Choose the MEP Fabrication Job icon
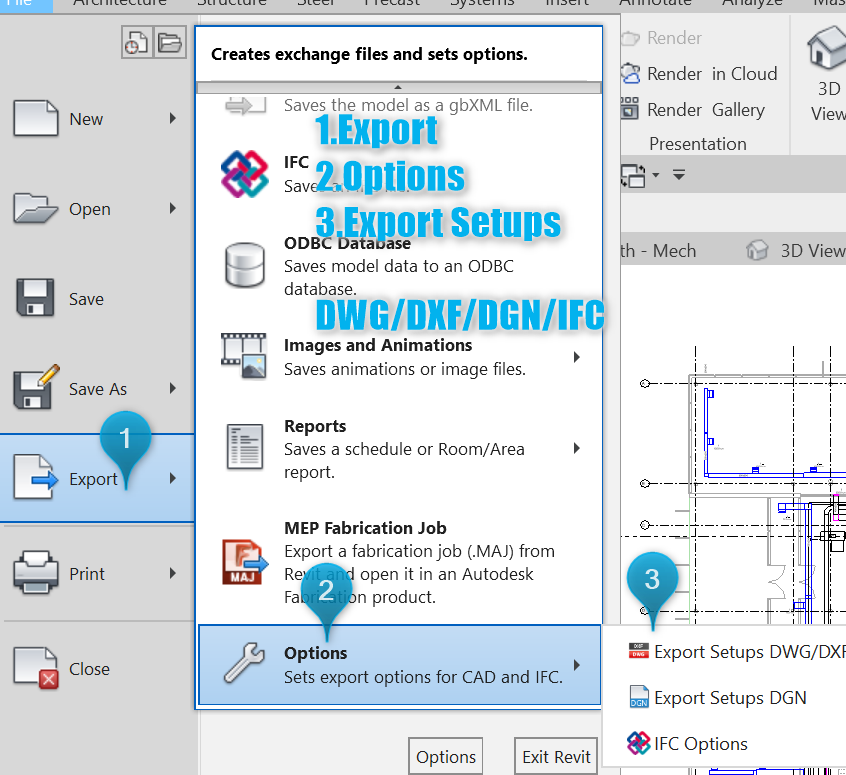The height and width of the screenshot is (775, 846). click(244, 562)
